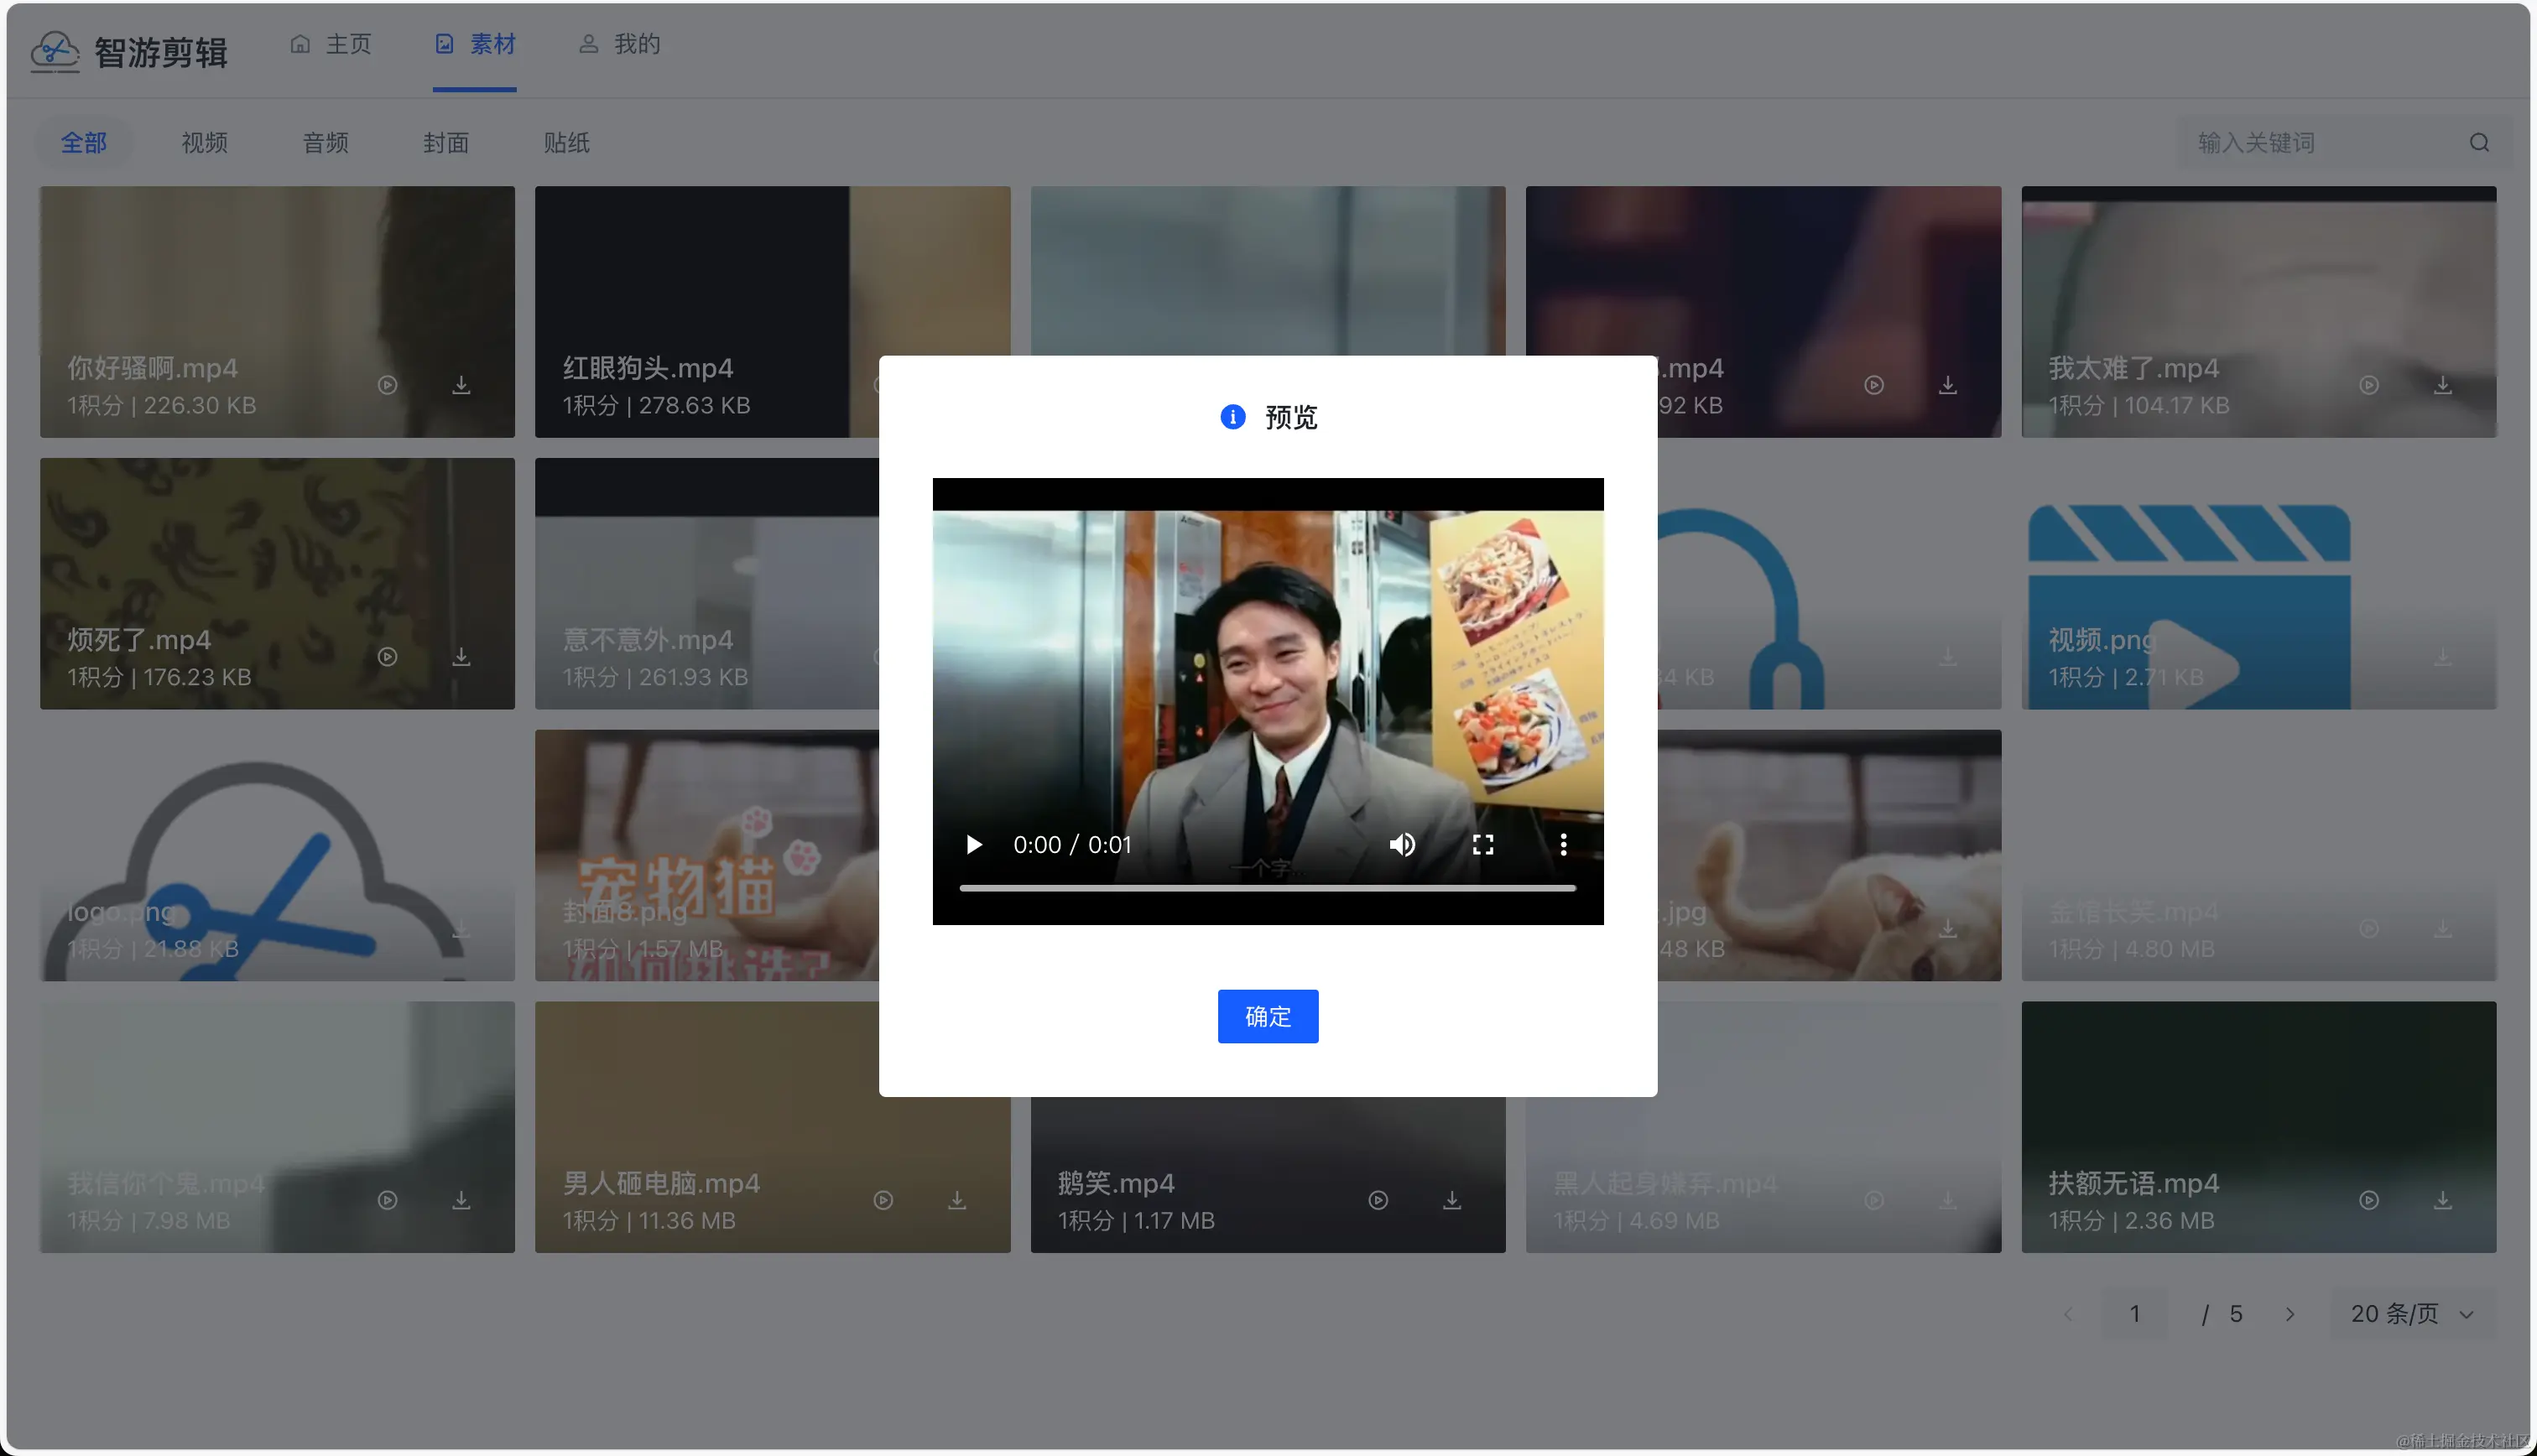Image resolution: width=2537 pixels, height=1456 pixels.
Task: Enter fullscreen for preview video
Action: pos(1483,845)
